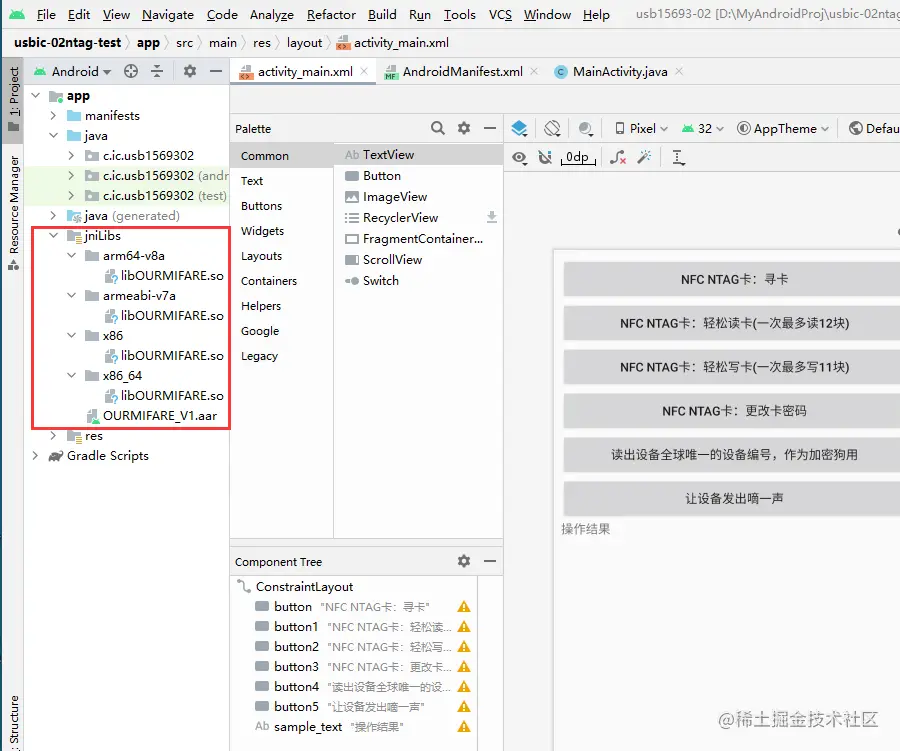Toggle view options eye icon
The height and width of the screenshot is (751, 900).
(x=519, y=157)
